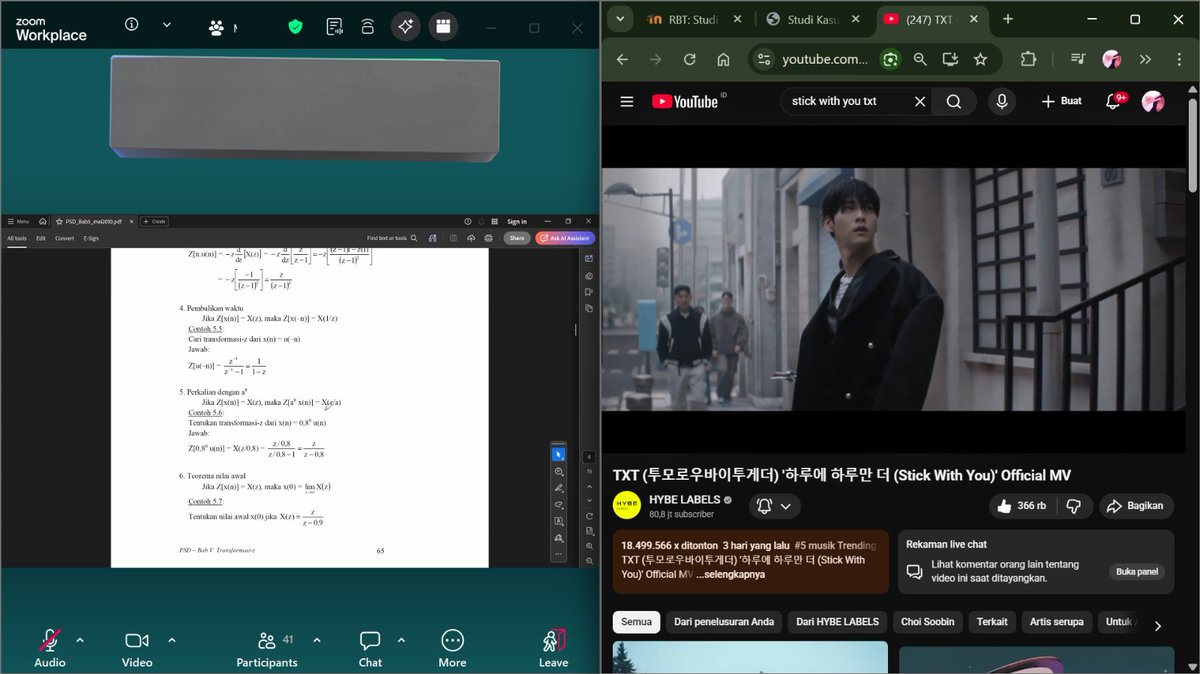Open Chrome tab search dropdown
The width and height of the screenshot is (1200, 674).
pyautogui.click(x=620, y=19)
